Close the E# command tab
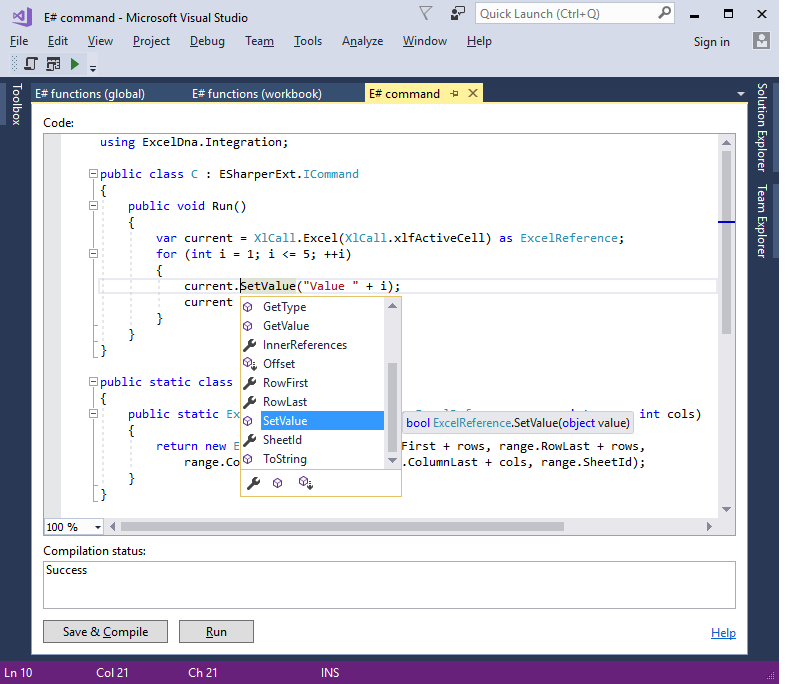Image resolution: width=800 pixels, height=684 pixels. [x=473, y=93]
